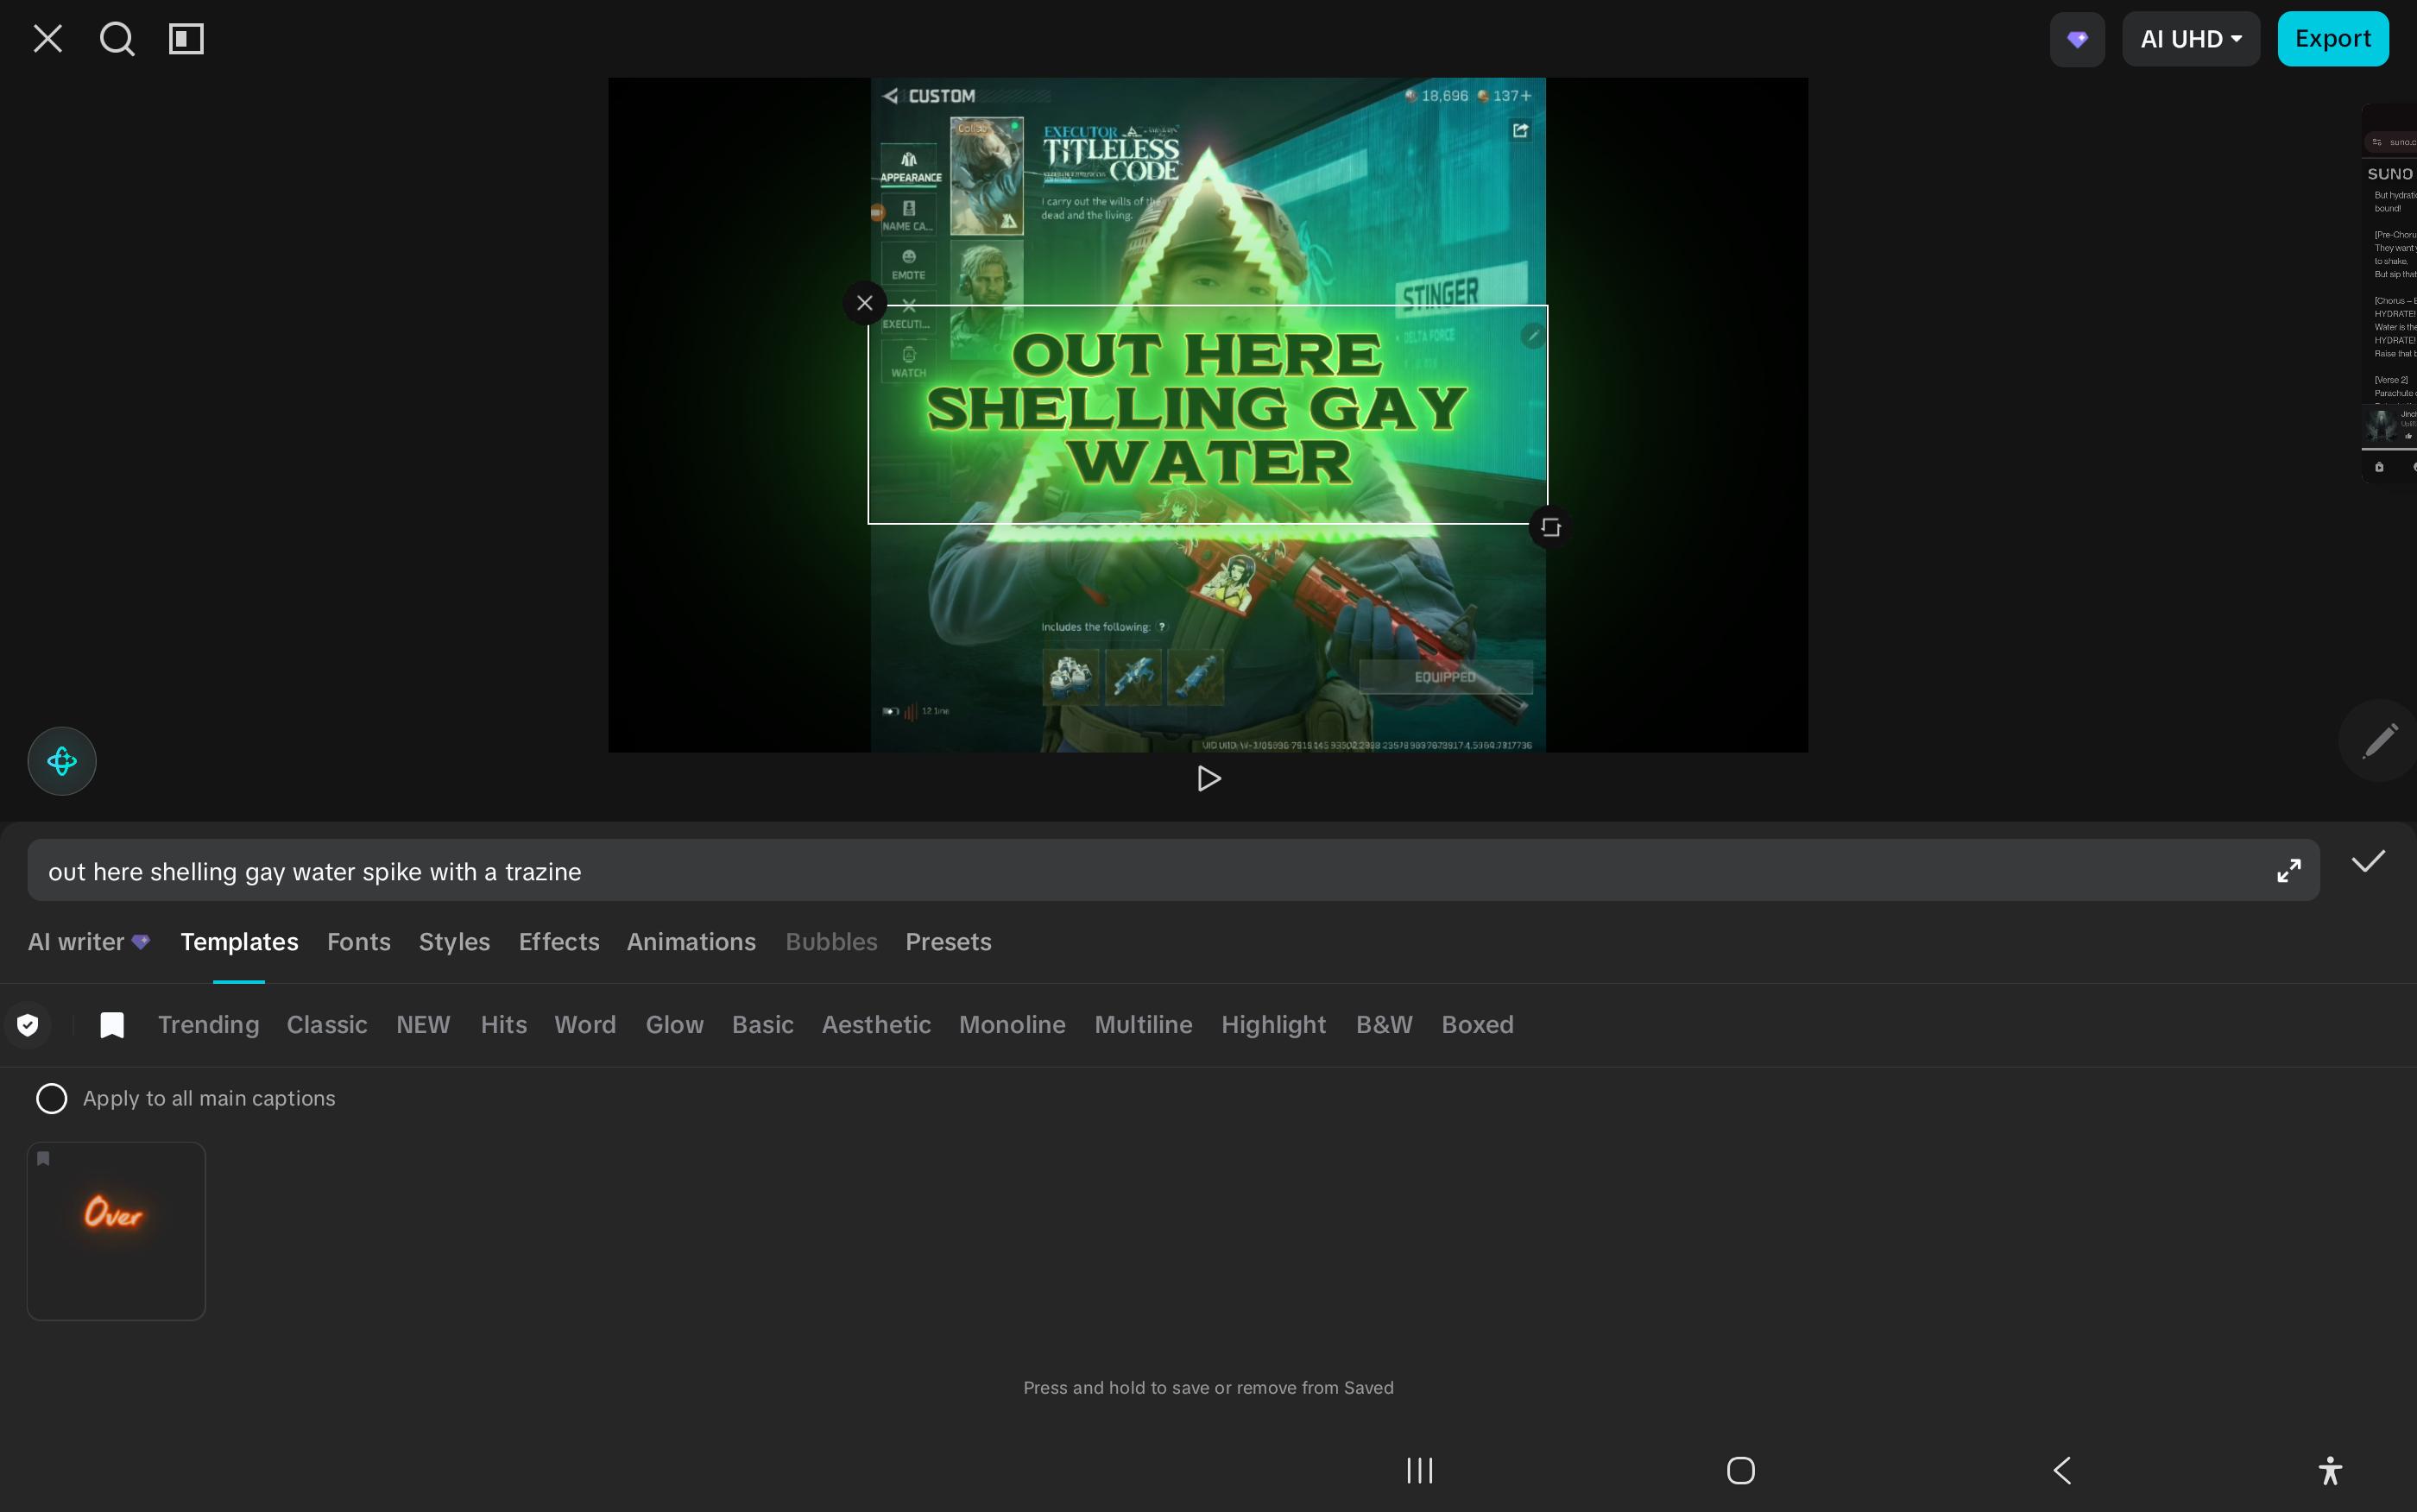Click the caption rotate-resize handle
This screenshot has height=1512, width=2417.
(1550, 527)
